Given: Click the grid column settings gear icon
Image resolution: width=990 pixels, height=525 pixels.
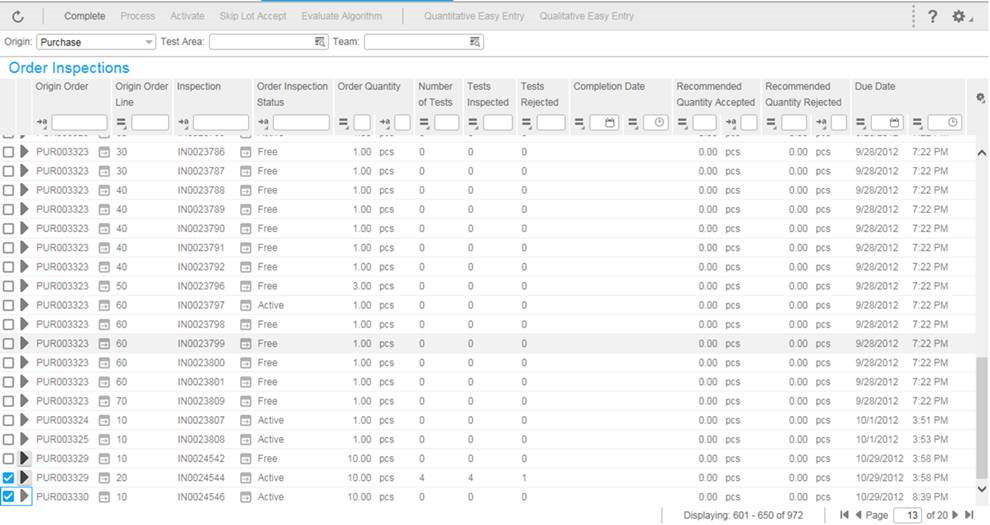Looking at the screenshot, I should pyautogui.click(x=980, y=97).
